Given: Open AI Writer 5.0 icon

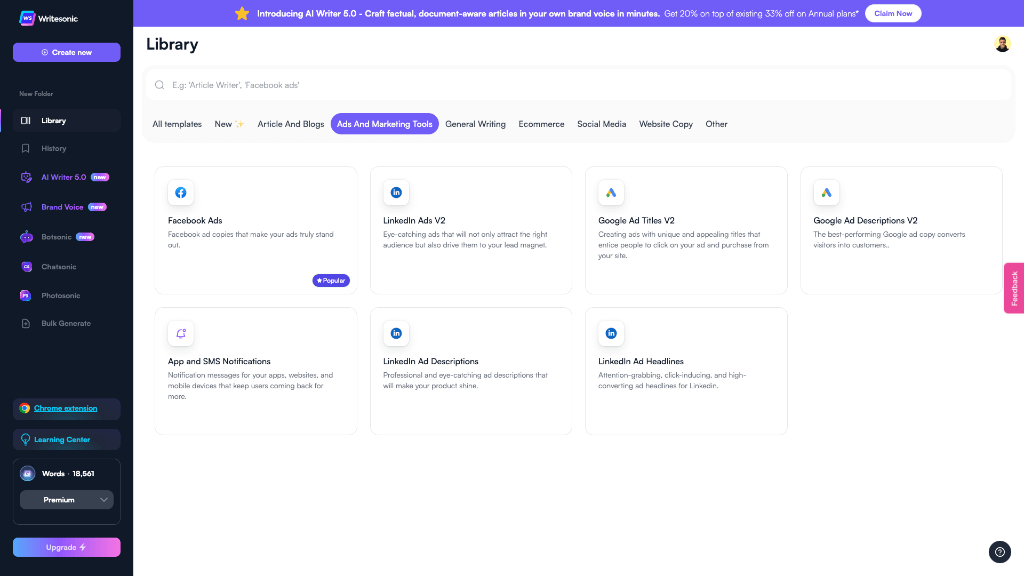Looking at the screenshot, I should tap(26, 177).
